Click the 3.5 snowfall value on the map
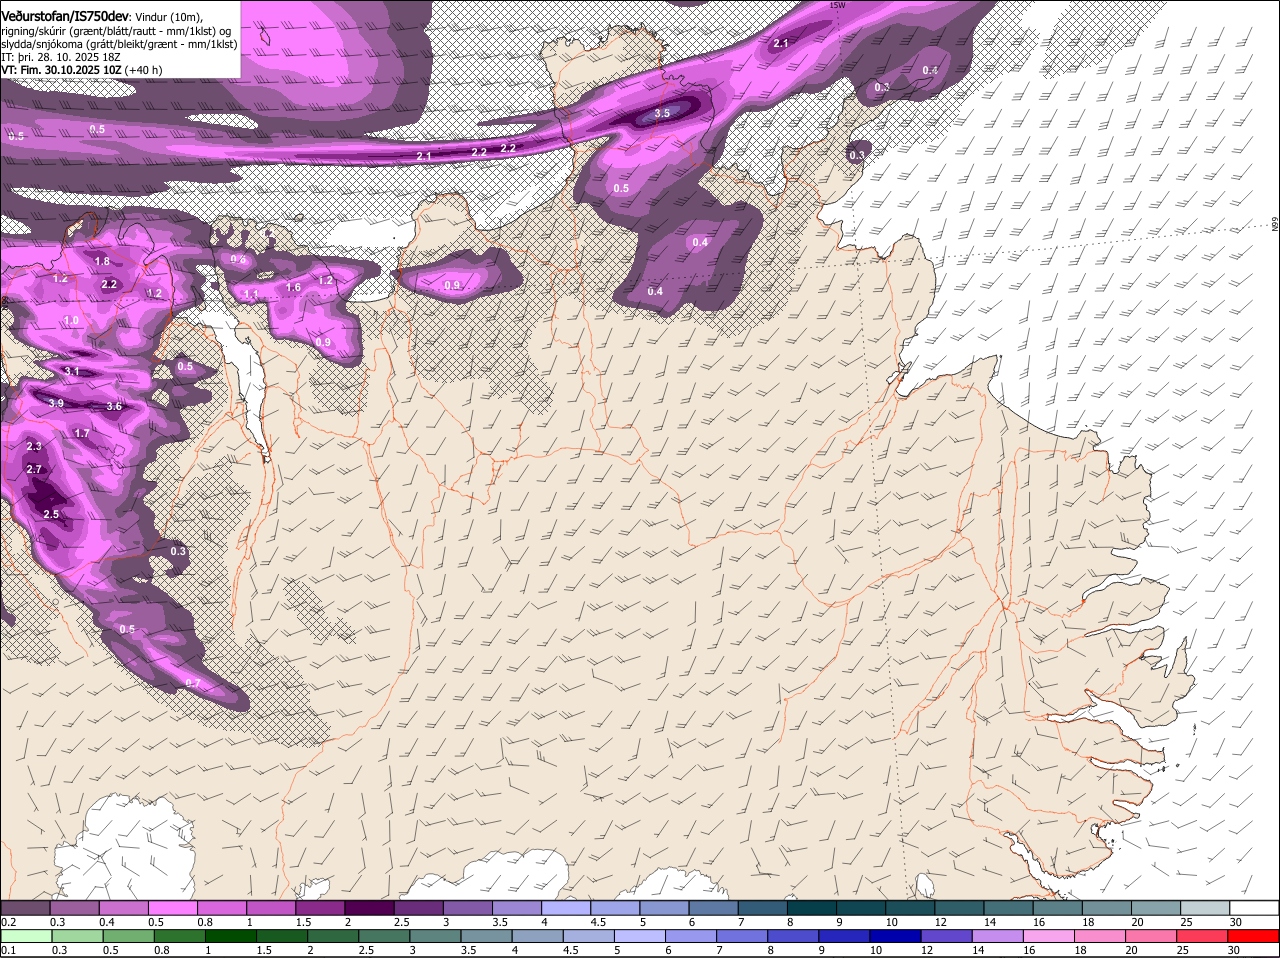 (662, 114)
